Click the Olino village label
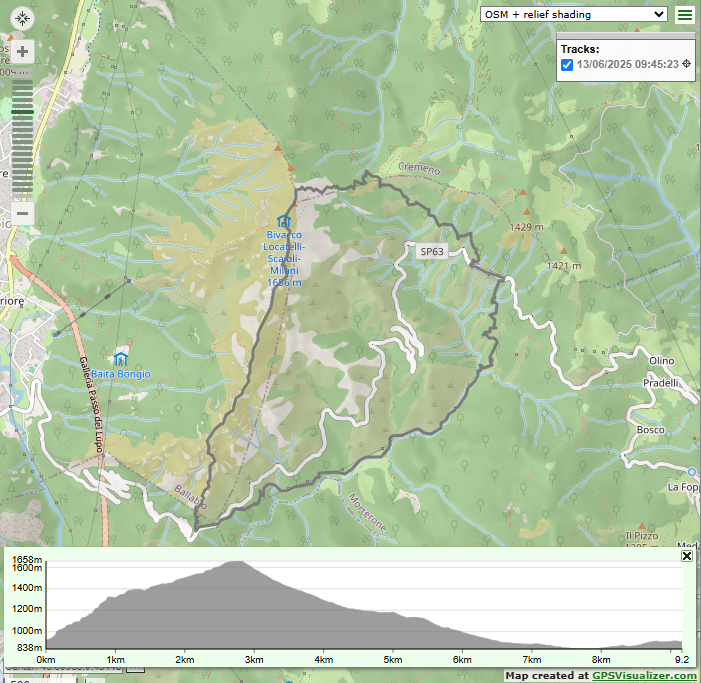701x683 pixels. [662, 360]
